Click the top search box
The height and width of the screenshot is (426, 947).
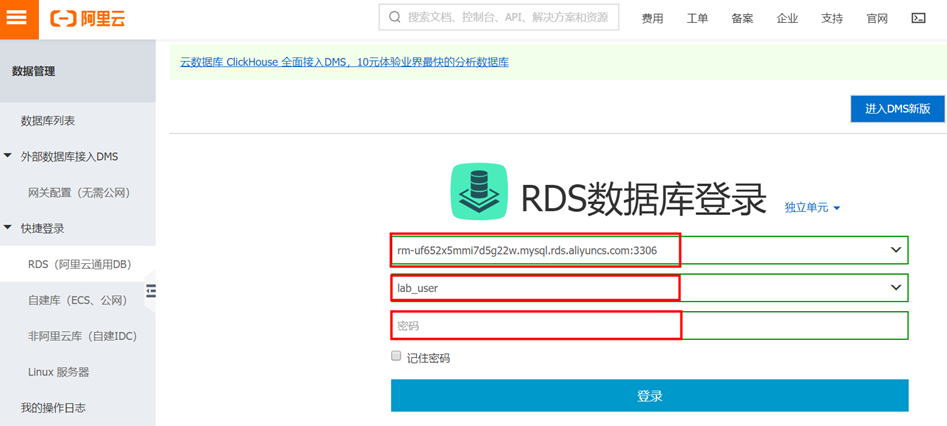(x=499, y=18)
